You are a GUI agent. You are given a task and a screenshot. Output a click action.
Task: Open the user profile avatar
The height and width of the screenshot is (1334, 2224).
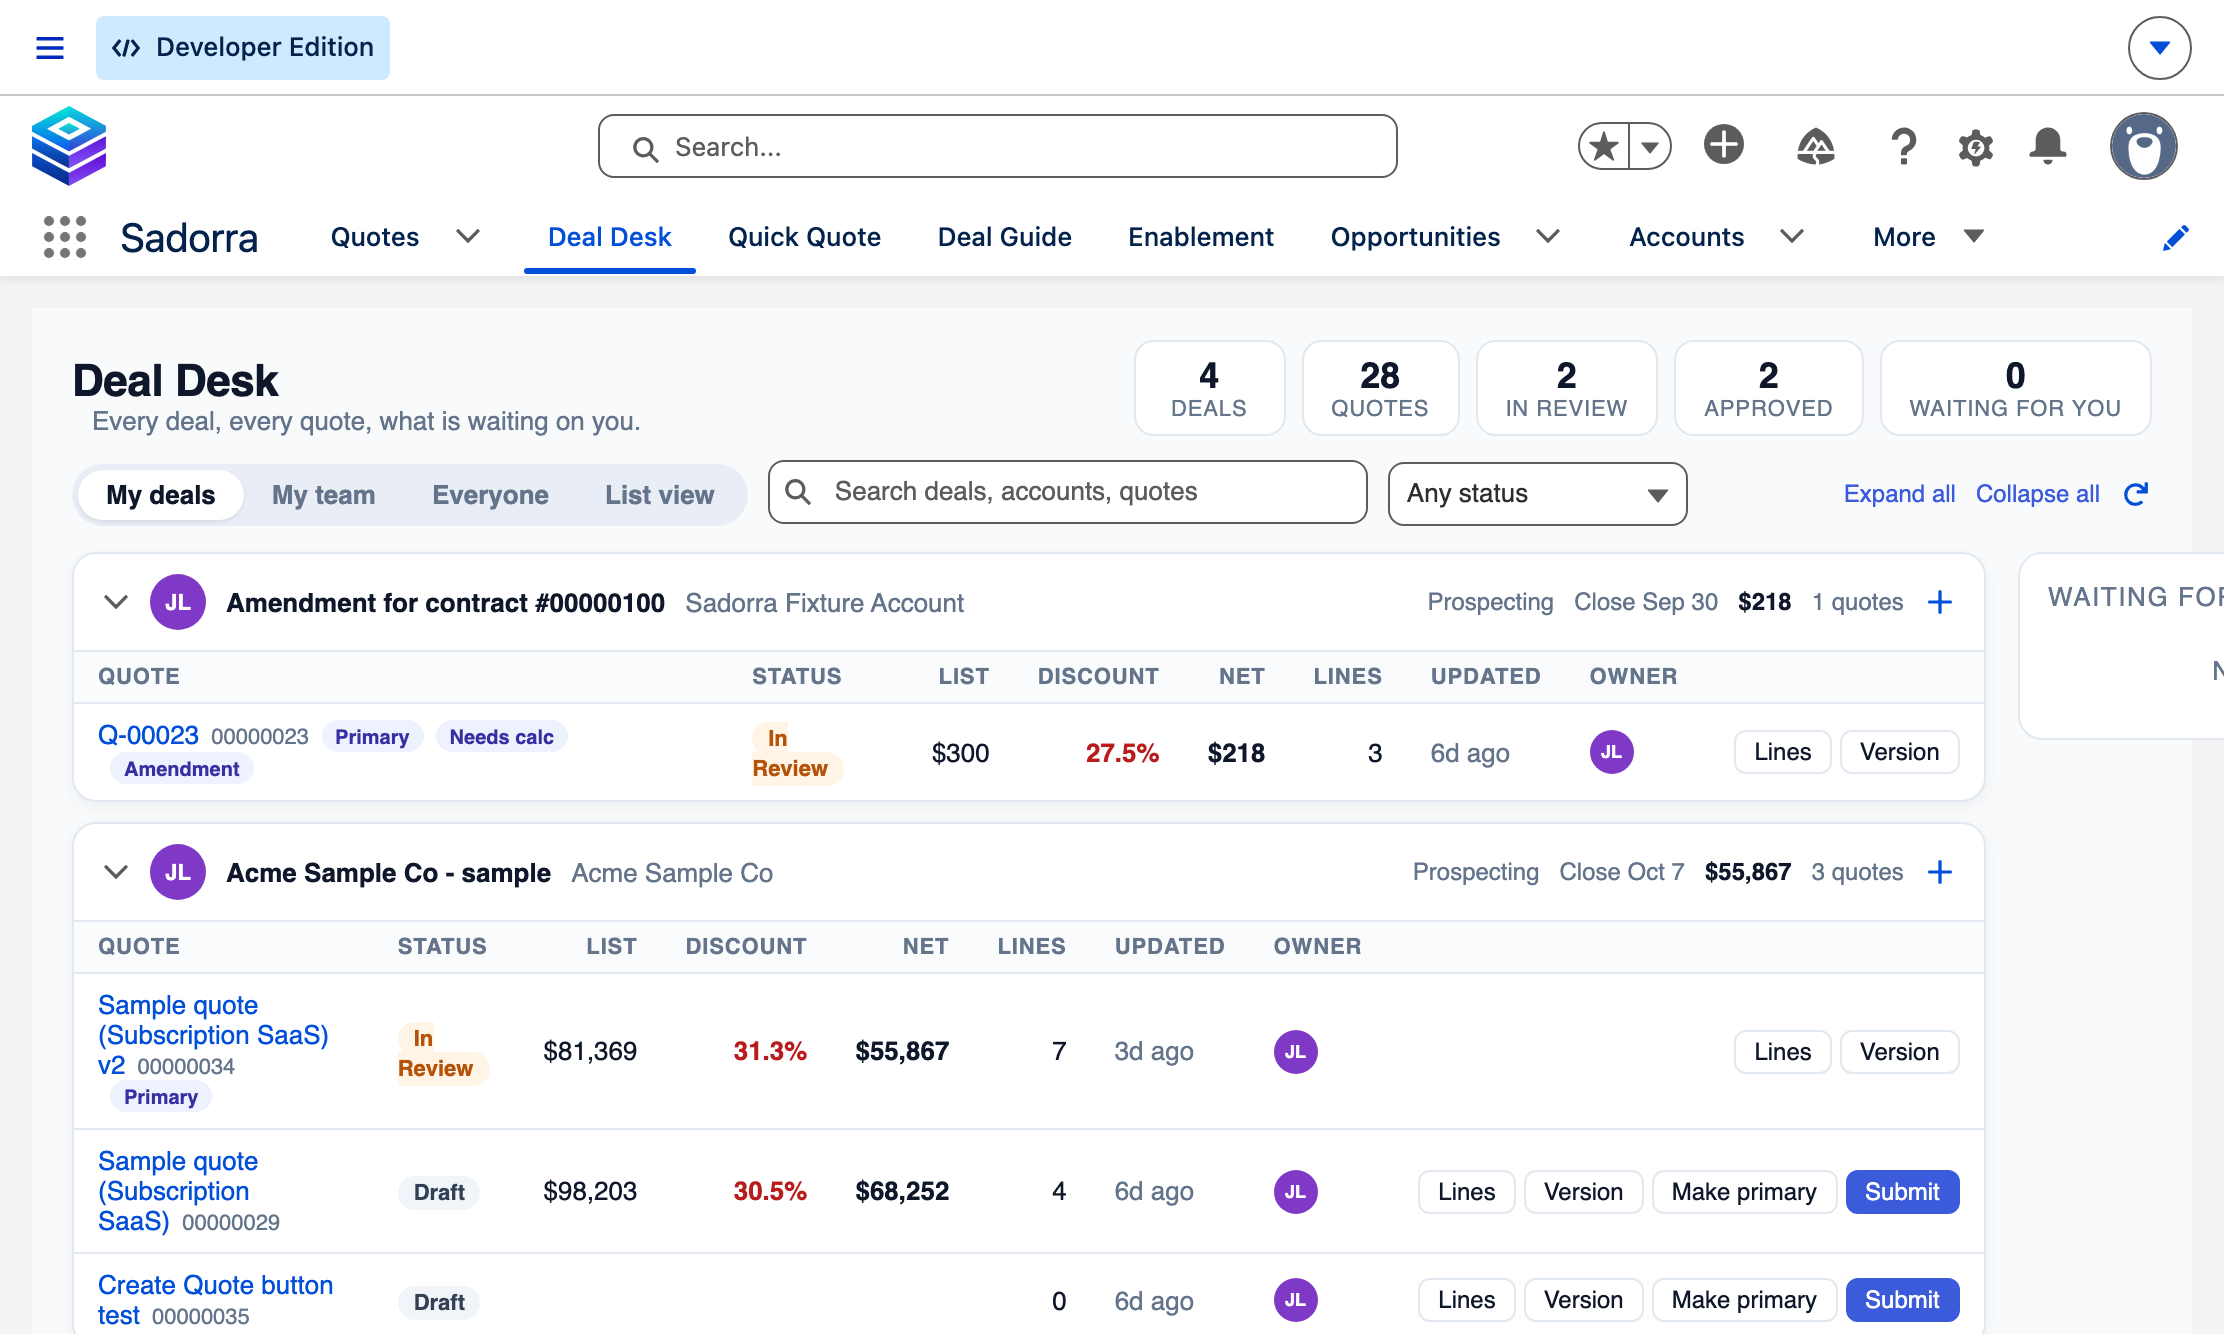coord(2144,146)
